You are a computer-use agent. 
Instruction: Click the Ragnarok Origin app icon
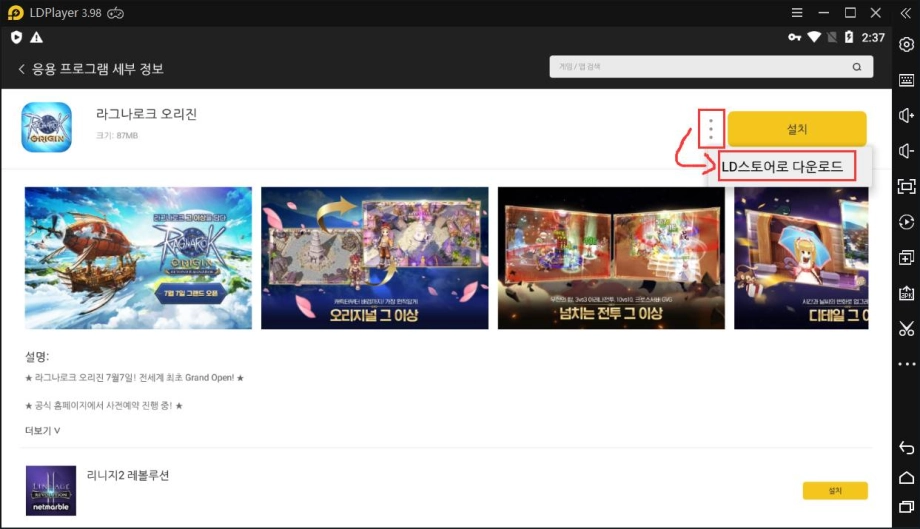tap(46, 127)
